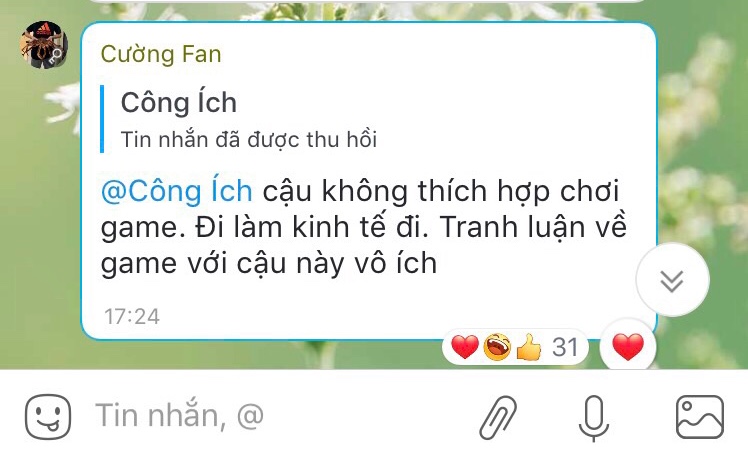Tap the key badge on the avatar
748x465 pixels.
click(x=55, y=56)
